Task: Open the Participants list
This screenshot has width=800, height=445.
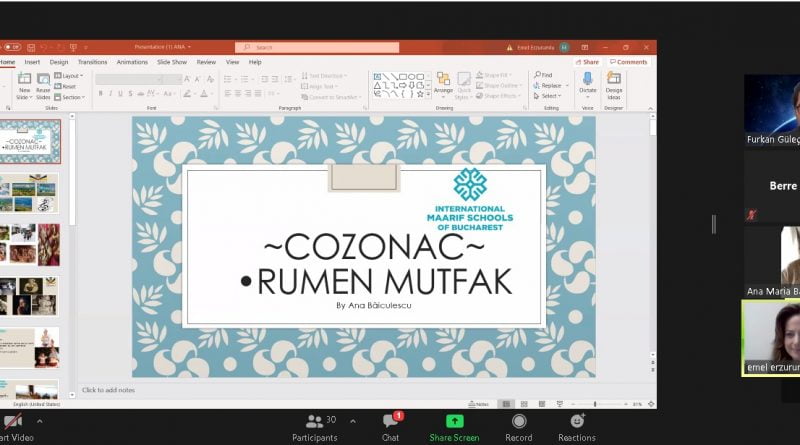Action: pyautogui.click(x=314, y=422)
